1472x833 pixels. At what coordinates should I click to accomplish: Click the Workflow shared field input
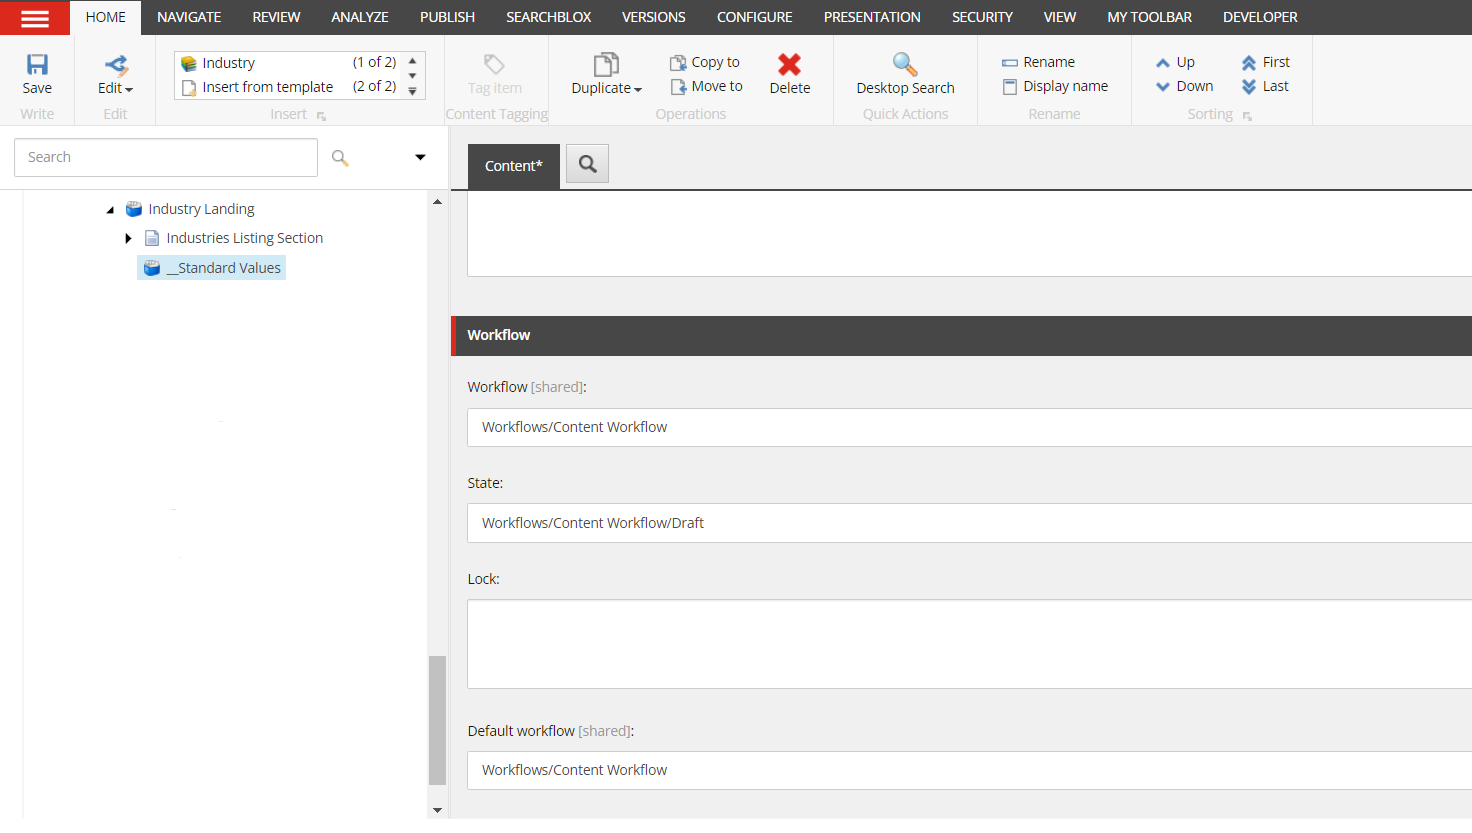(x=969, y=427)
